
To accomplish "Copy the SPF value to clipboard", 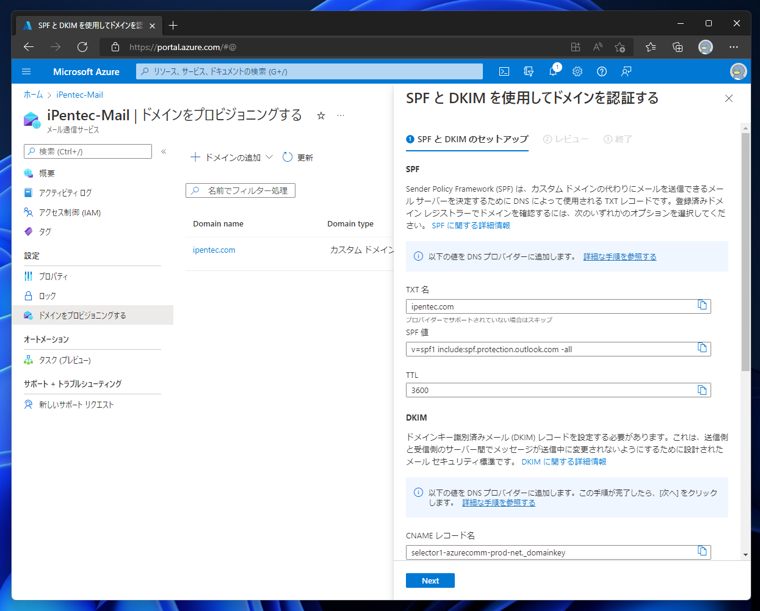I will [x=702, y=348].
